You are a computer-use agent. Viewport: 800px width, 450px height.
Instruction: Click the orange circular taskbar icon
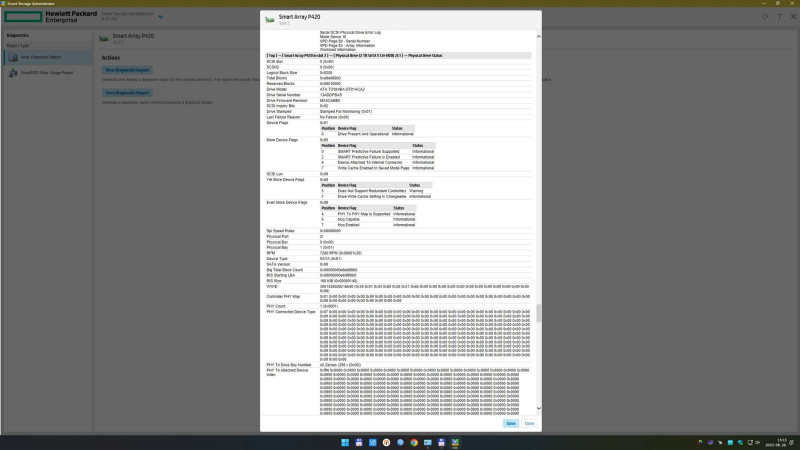(386, 442)
